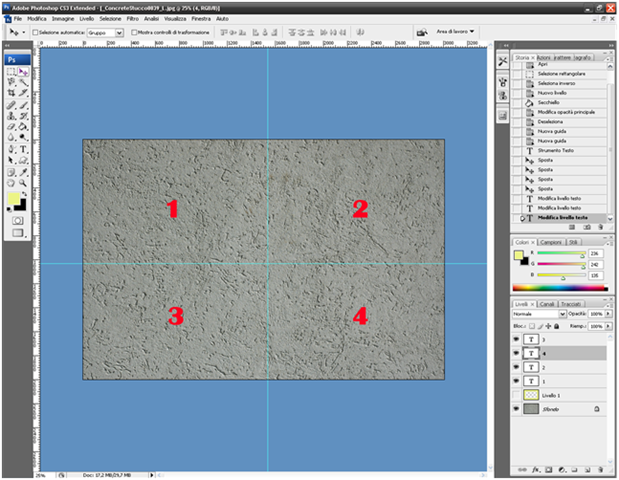Expand the Area di lavoro workspace menu

pyautogui.click(x=458, y=32)
